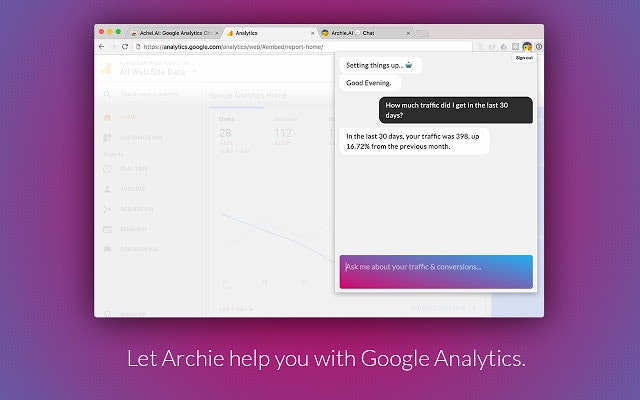Open the All Web Site Data dropdown

pyautogui.click(x=158, y=72)
